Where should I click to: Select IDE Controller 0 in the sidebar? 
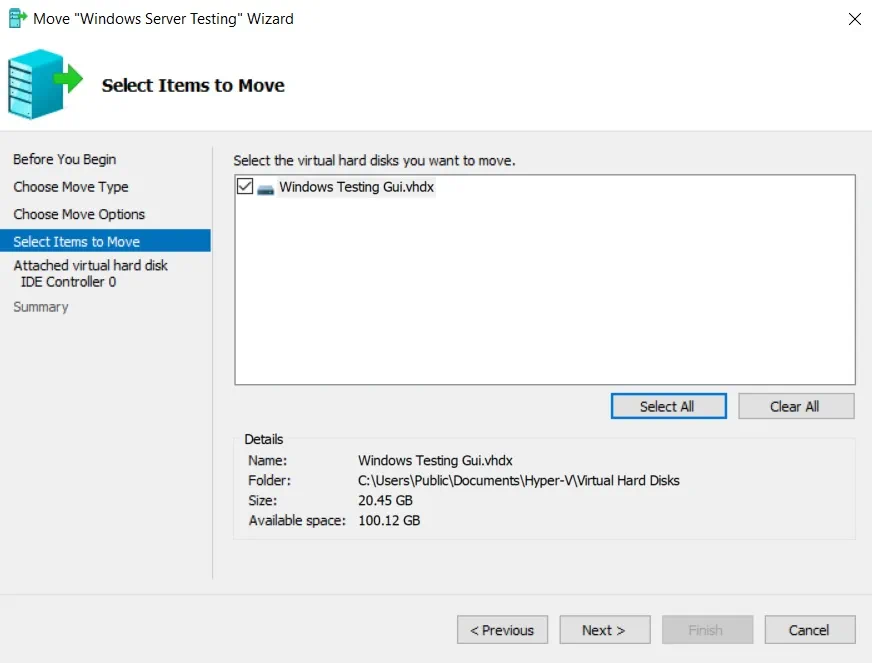(x=68, y=282)
